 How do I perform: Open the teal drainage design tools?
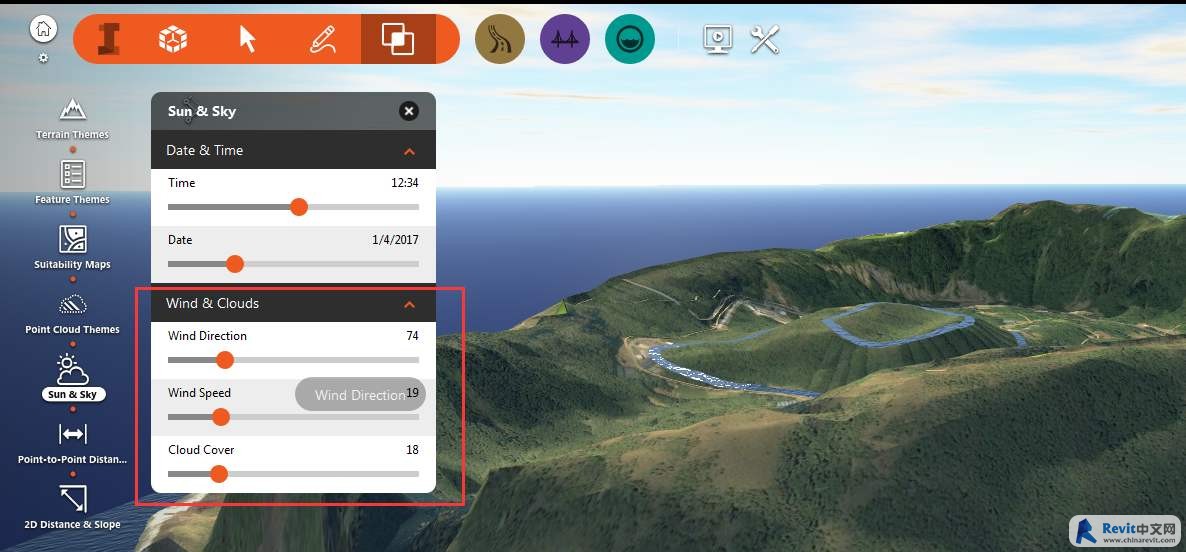pos(630,39)
